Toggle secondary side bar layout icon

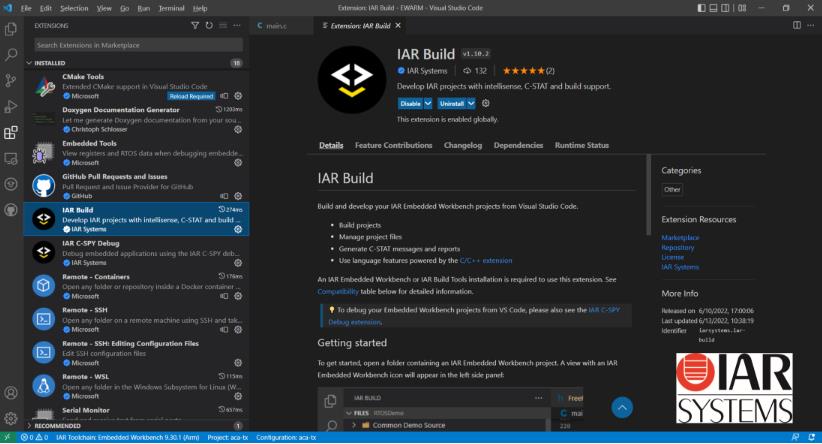pyautogui.click(x=724, y=8)
